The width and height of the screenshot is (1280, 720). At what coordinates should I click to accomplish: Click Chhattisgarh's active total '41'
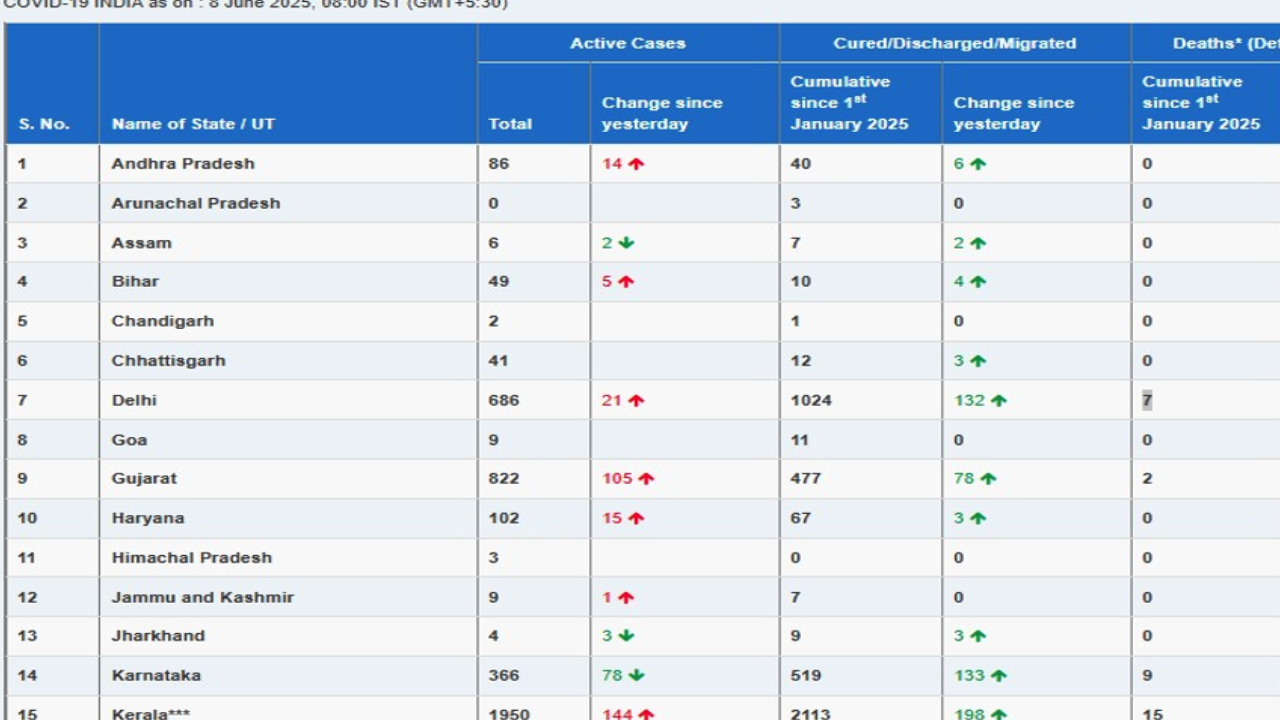[x=498, y=361]
